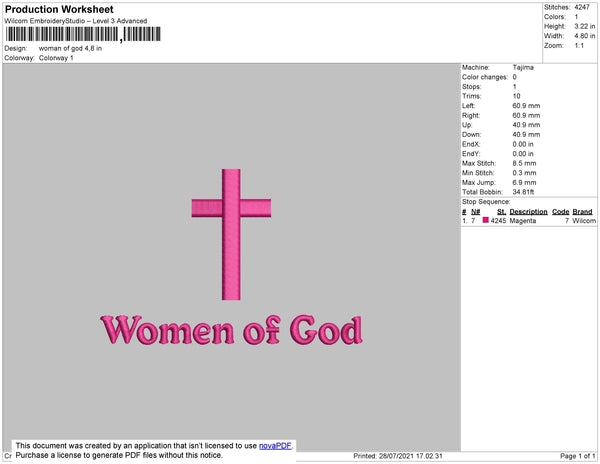Click the barcode under the worksheet title
Viewport: 600px width, 464px height.
(x=83, y=34)
